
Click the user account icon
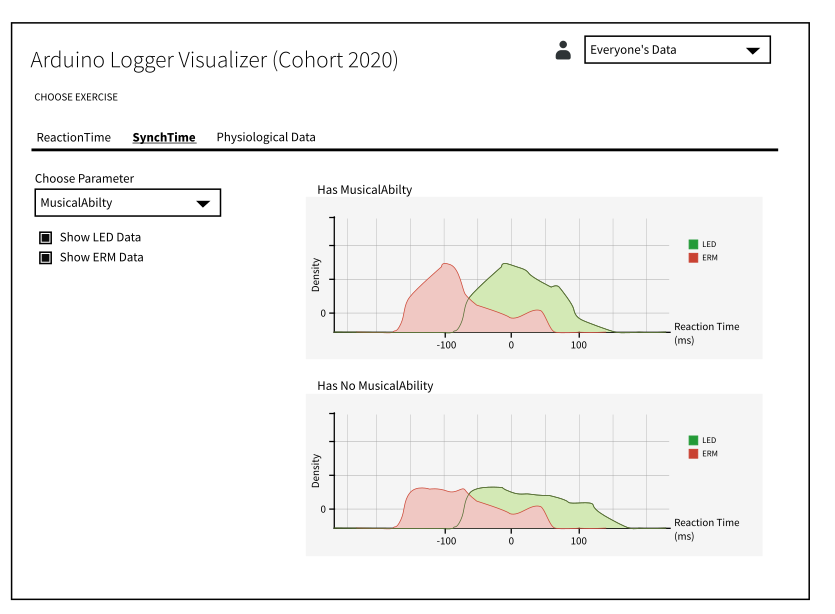point(563,48)
